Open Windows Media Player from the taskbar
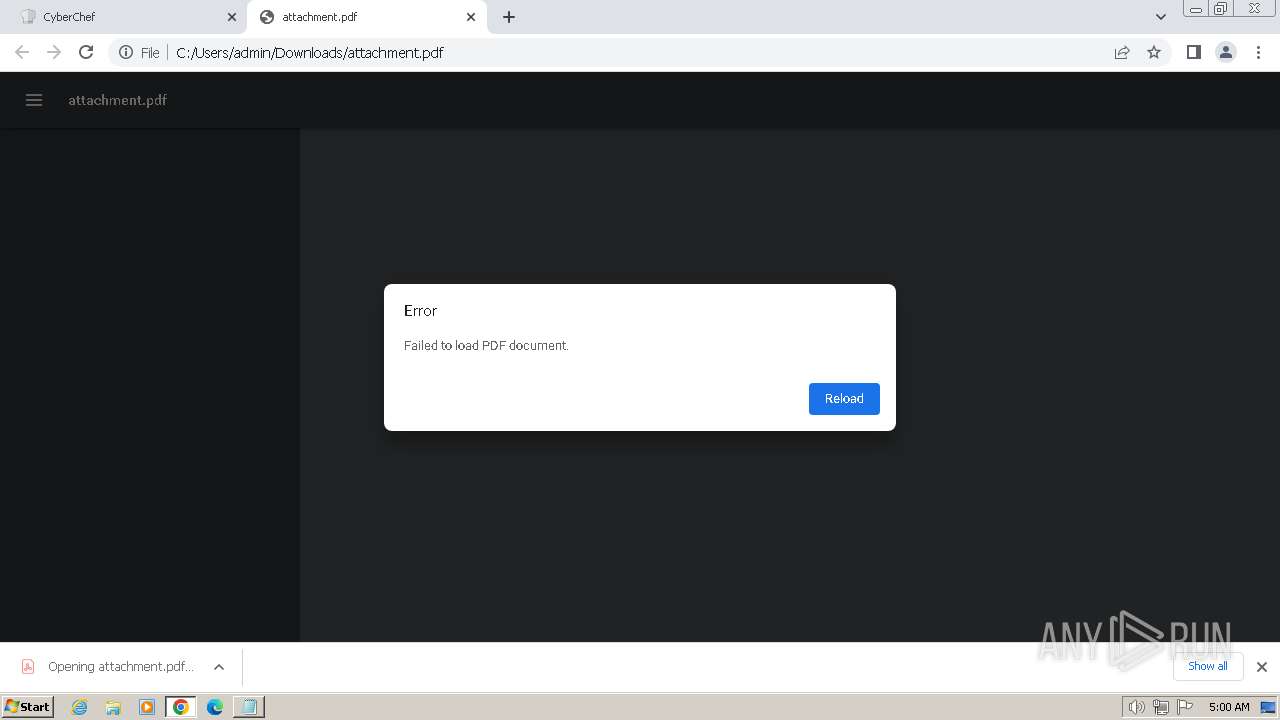 point(147,707)
